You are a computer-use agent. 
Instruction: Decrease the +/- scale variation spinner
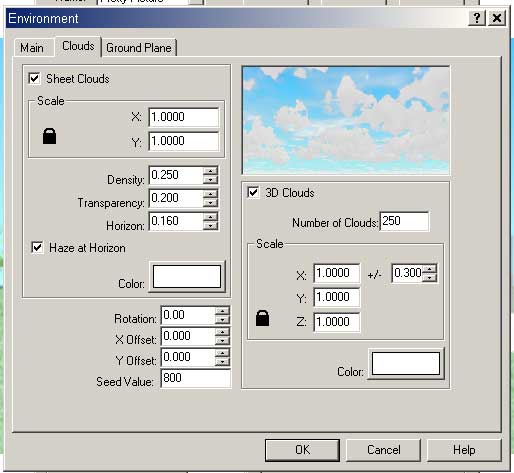[430, 277]
